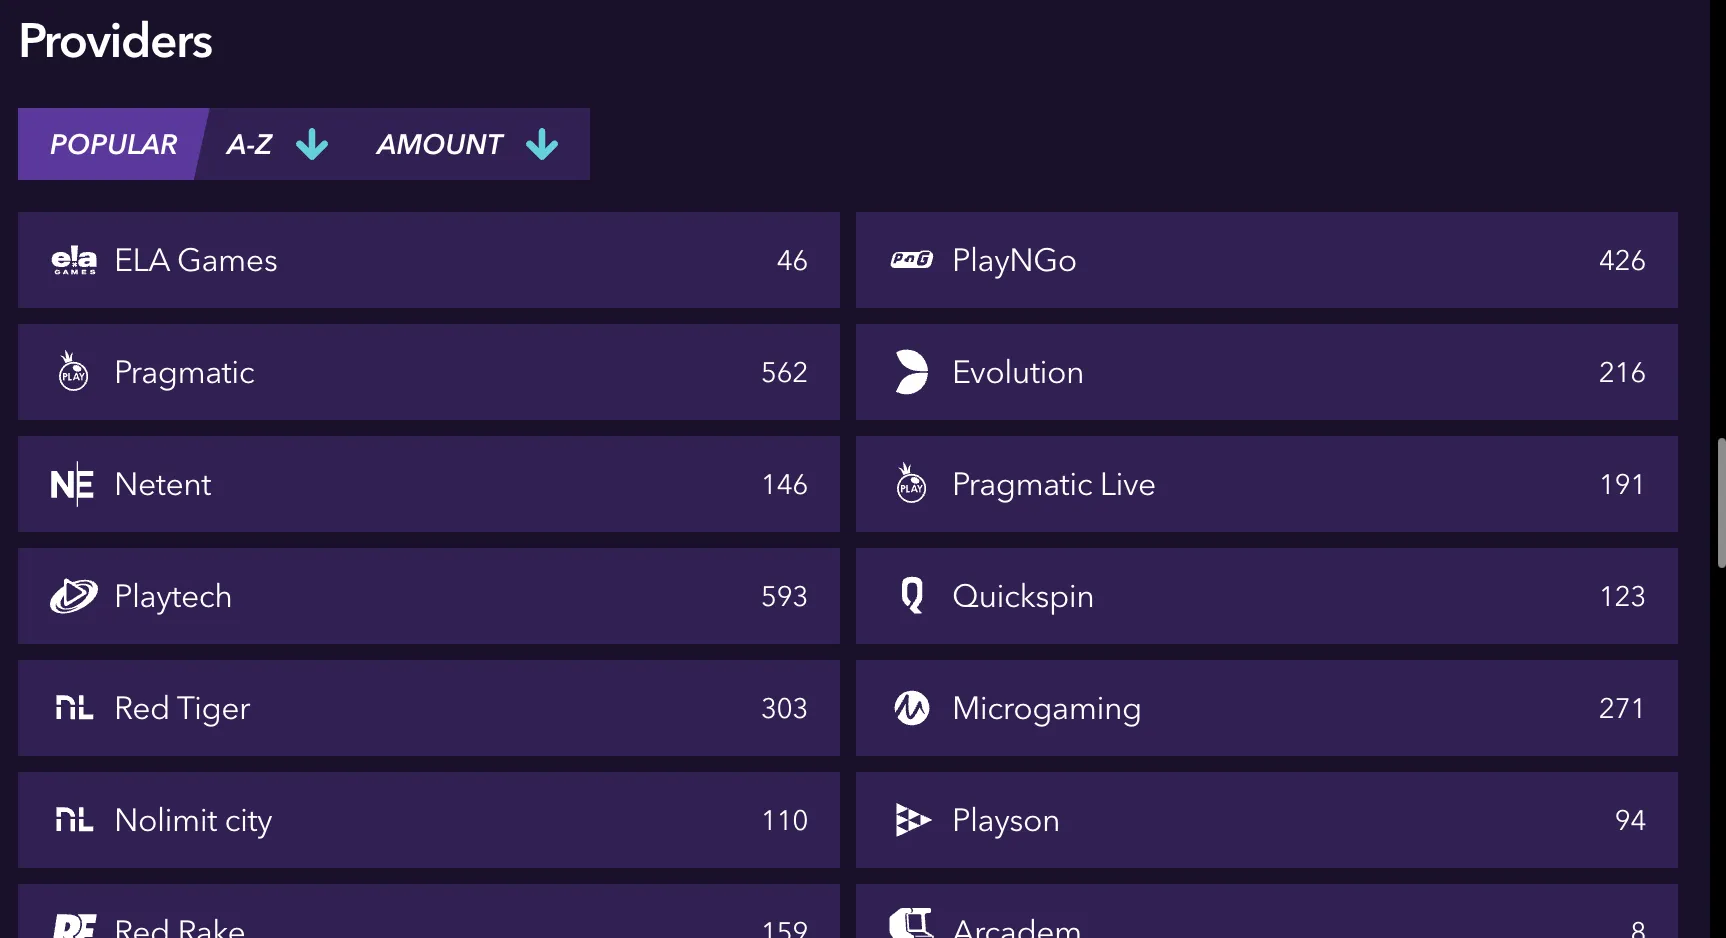Click the Pragmatic Live logo icon
The width and height of the screenshot is (1726, 938).
911,484
